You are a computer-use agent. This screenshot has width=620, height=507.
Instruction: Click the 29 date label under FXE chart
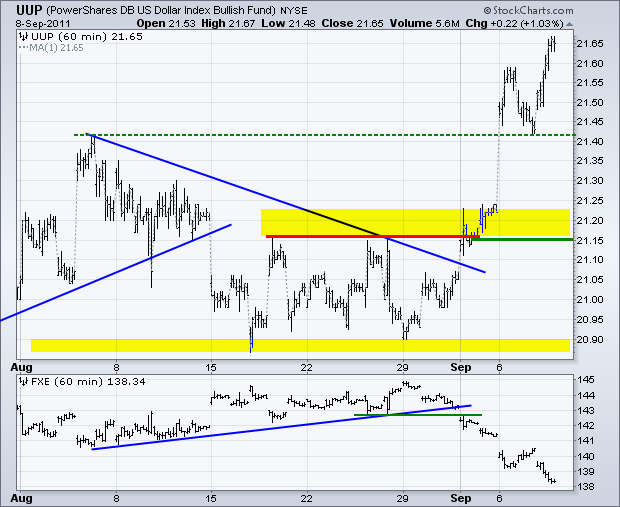(x=403, y=499)
